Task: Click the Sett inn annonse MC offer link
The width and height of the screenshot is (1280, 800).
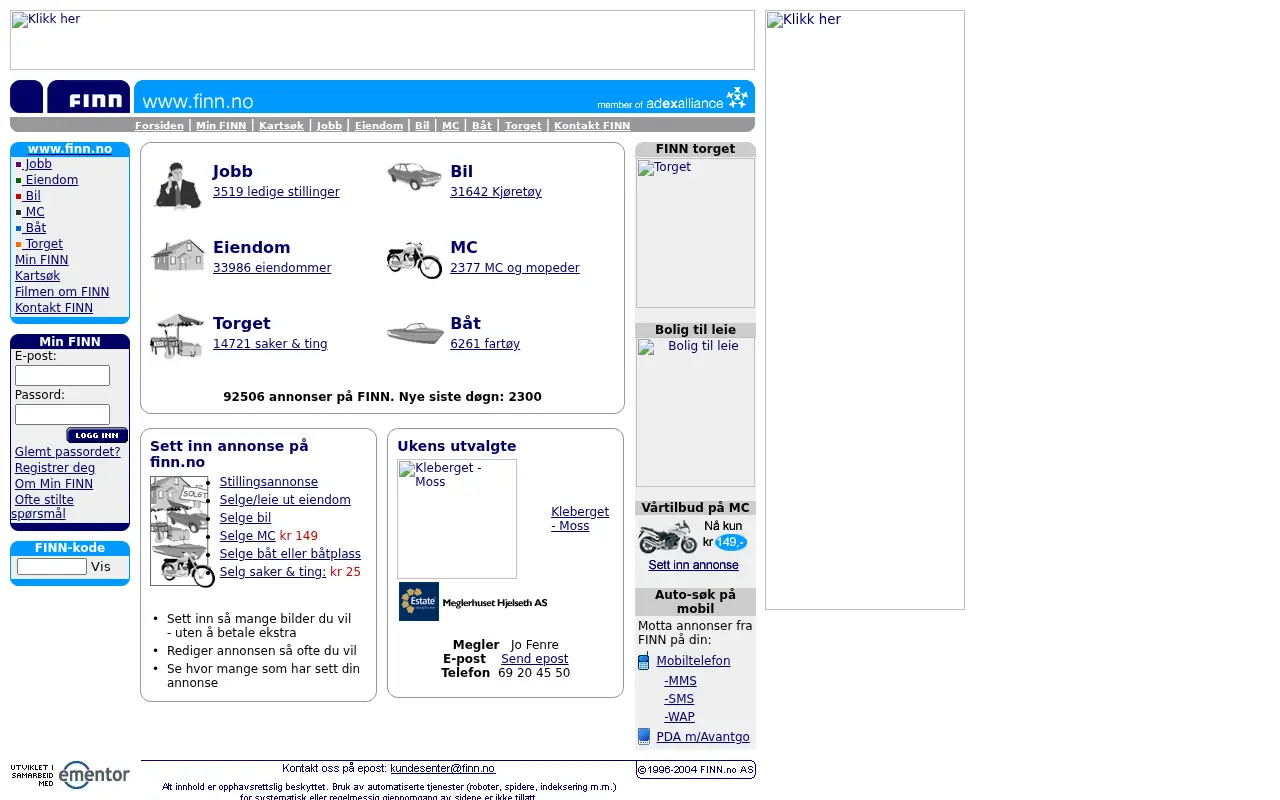Action: (x=693, y=565)
